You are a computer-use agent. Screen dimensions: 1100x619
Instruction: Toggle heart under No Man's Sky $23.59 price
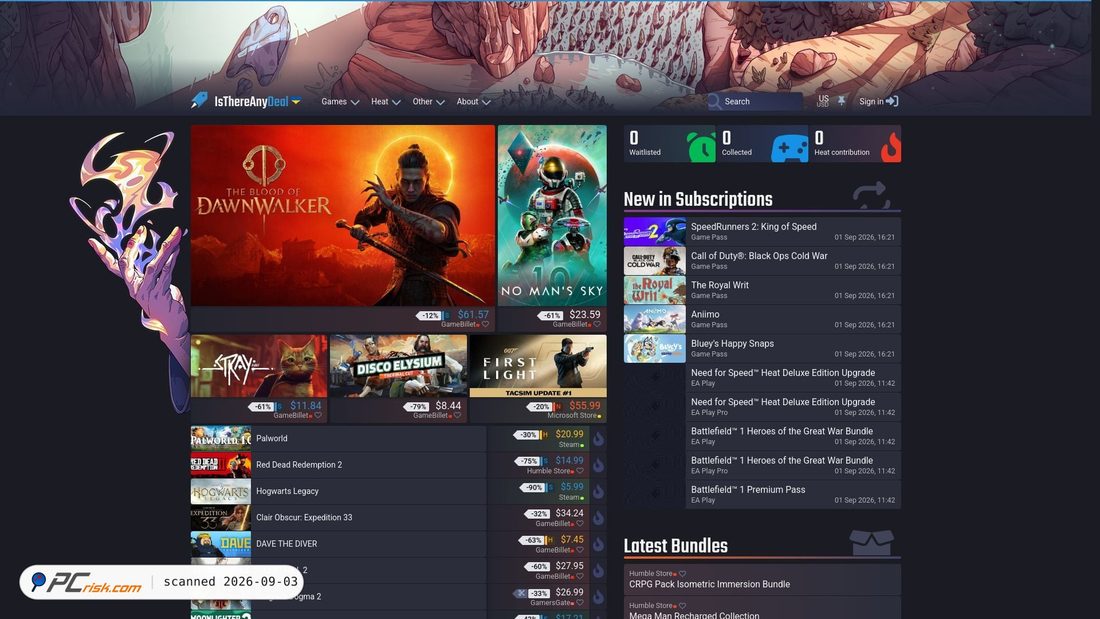[597, 324]
